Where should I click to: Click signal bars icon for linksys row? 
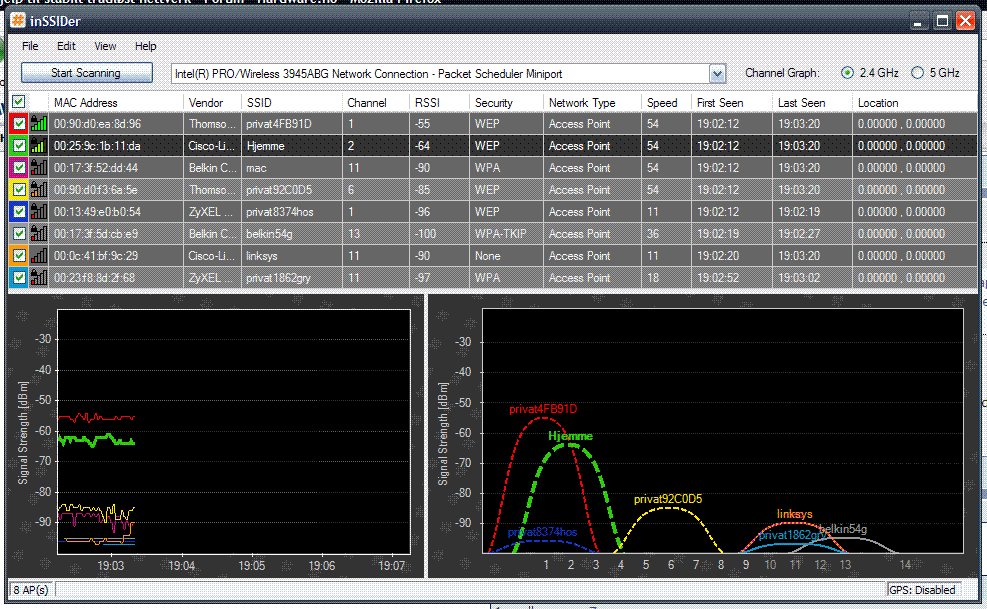tap(39, 256)
